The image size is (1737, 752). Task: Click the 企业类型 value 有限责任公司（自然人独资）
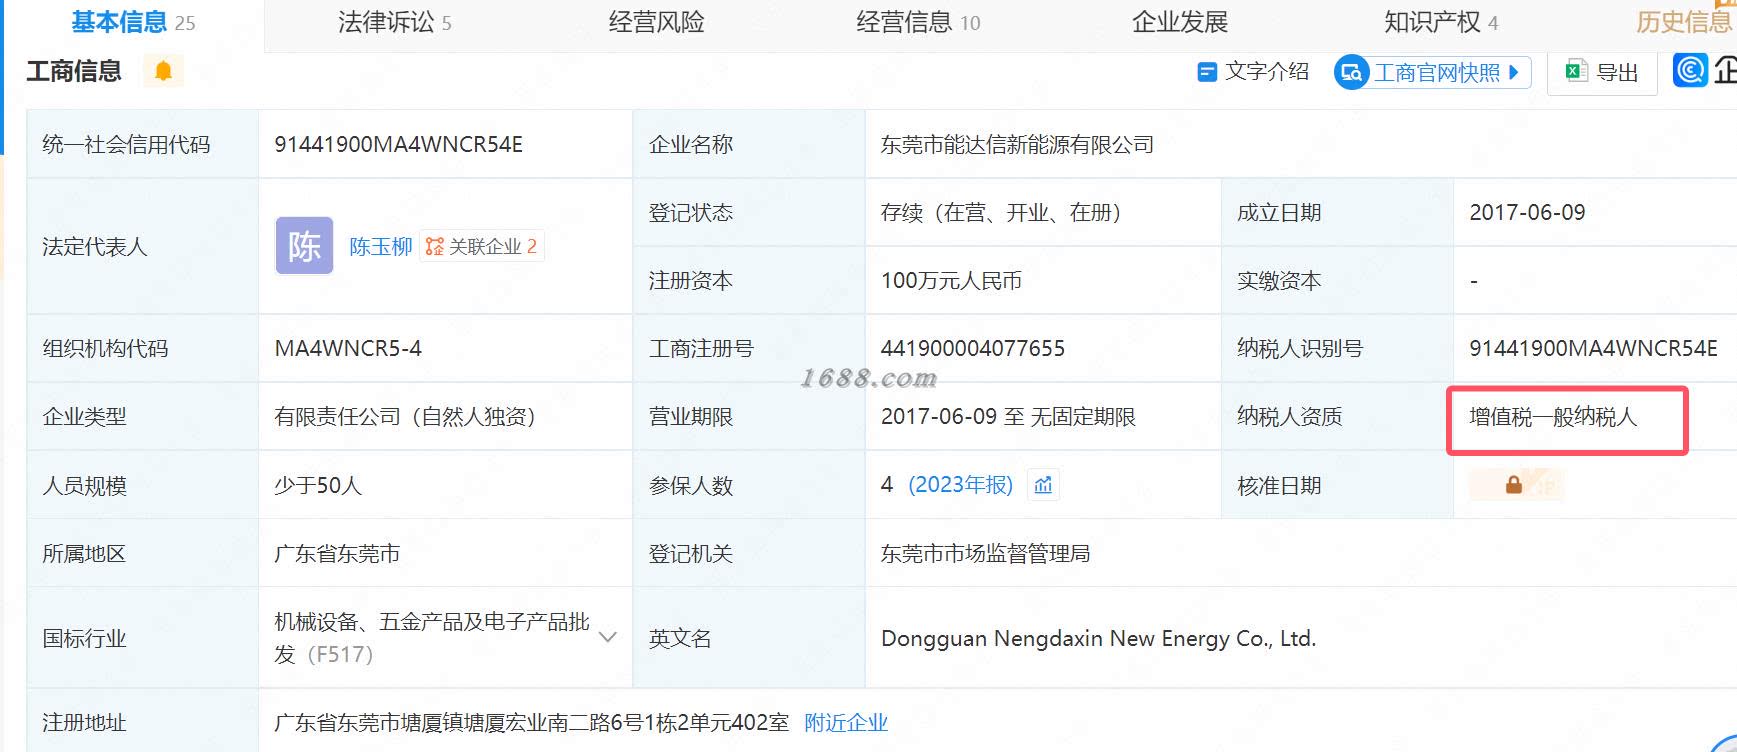405,417
